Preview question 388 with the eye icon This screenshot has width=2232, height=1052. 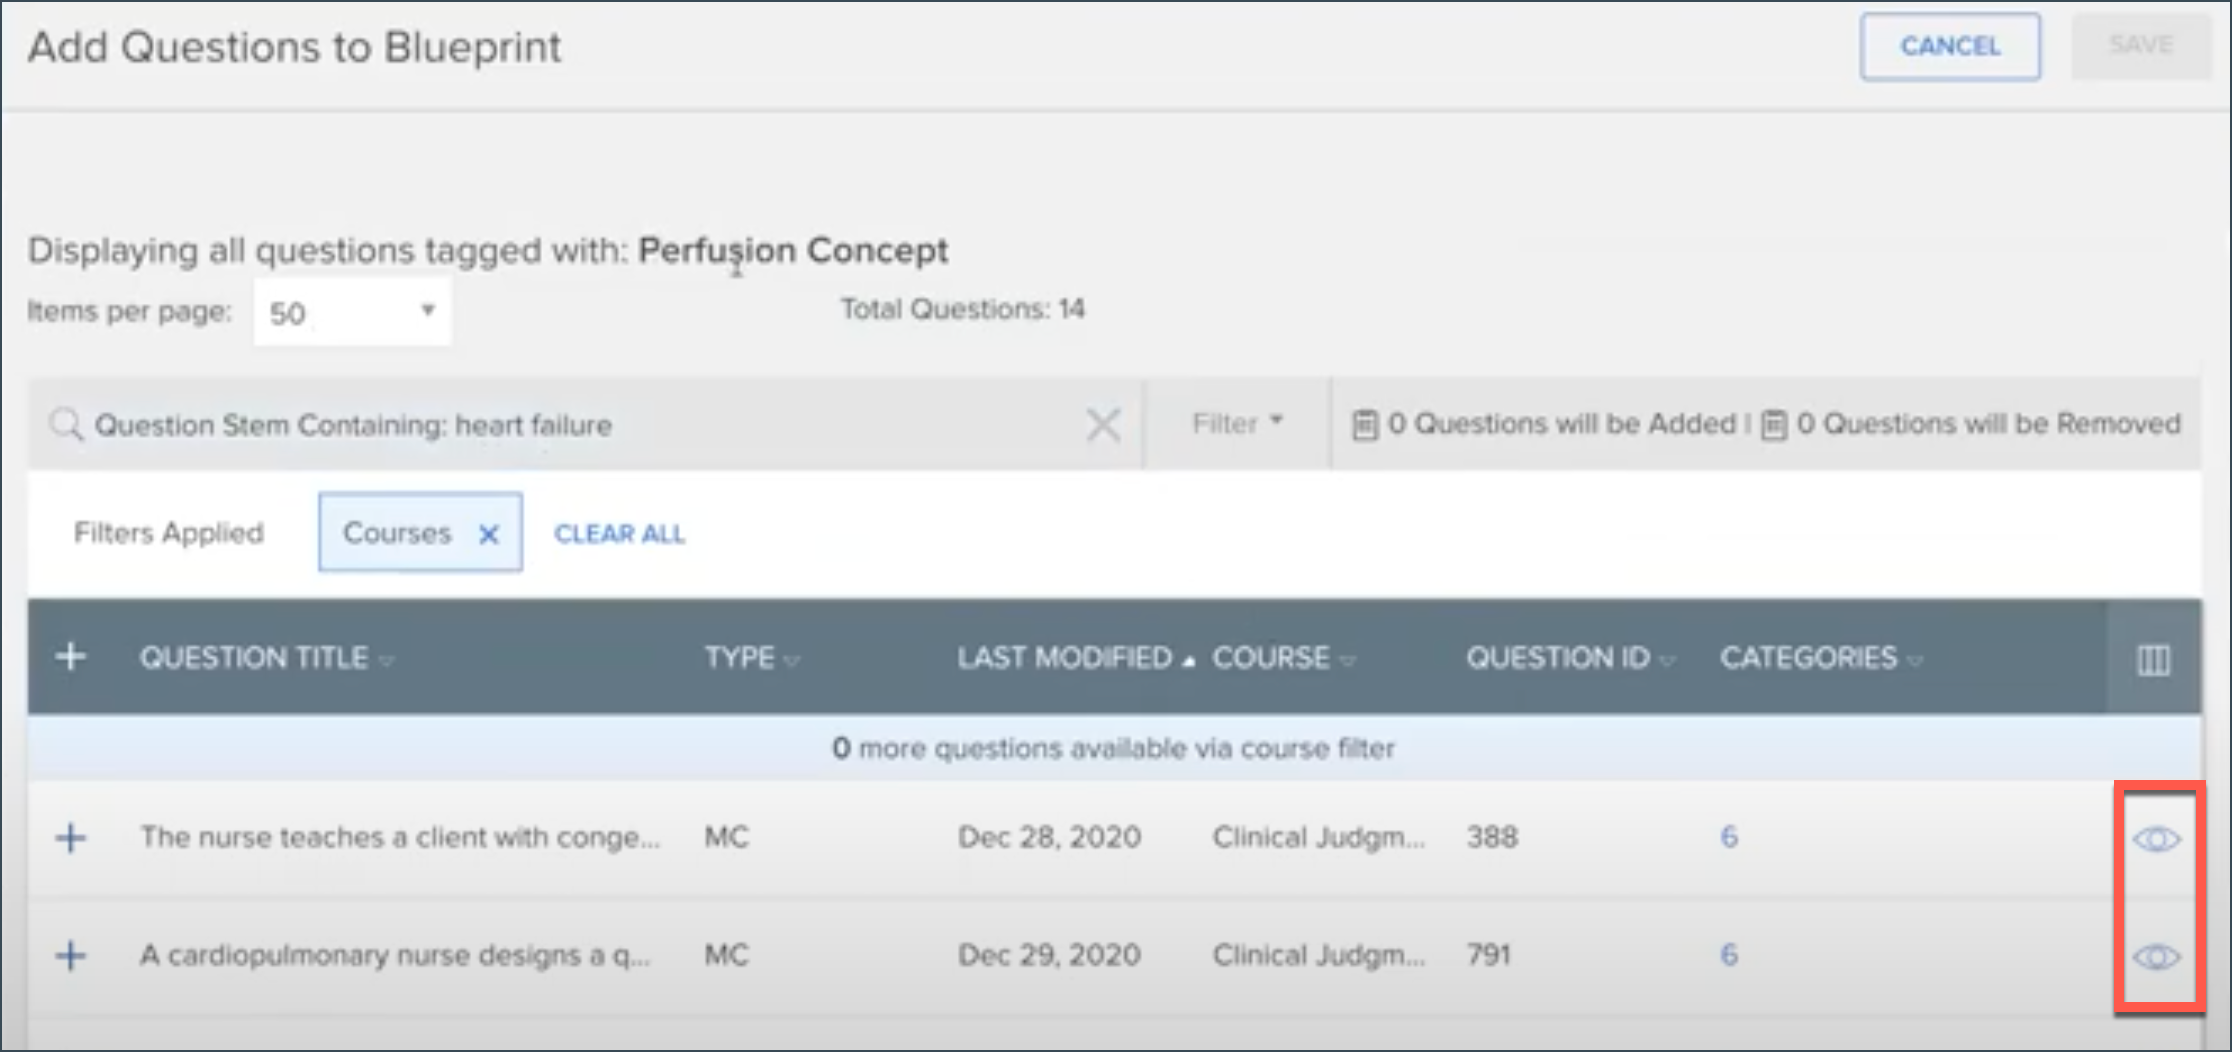pos(2156,839)
